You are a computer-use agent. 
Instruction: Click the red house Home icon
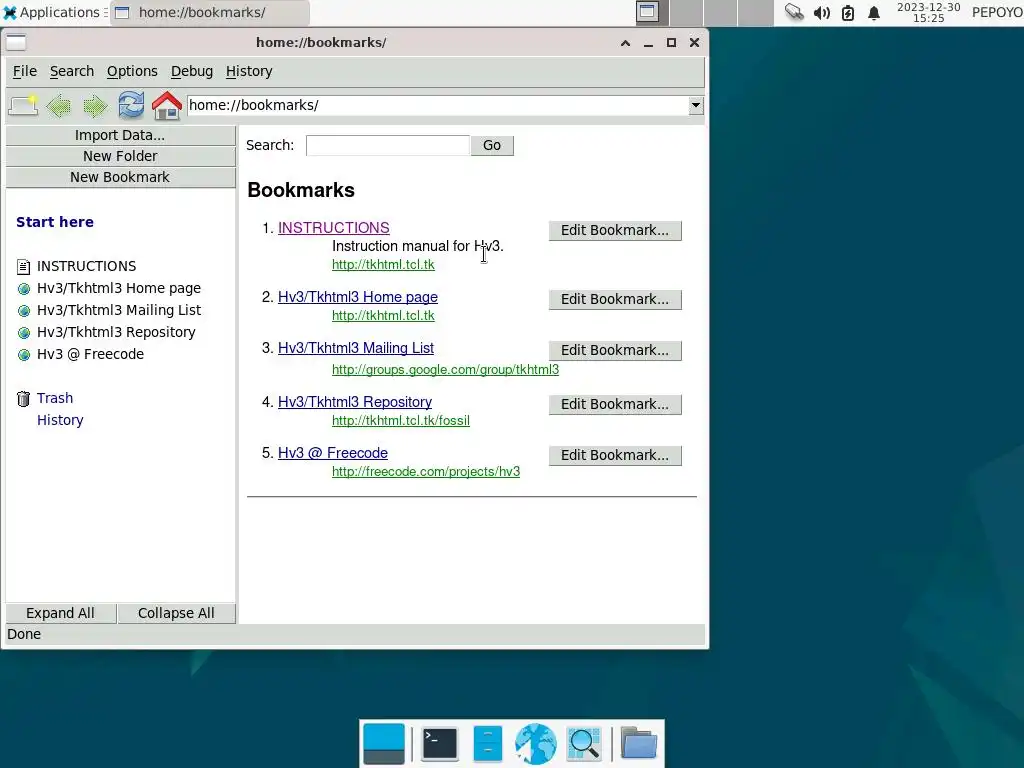pyautogui.click(x=167, y=106)
